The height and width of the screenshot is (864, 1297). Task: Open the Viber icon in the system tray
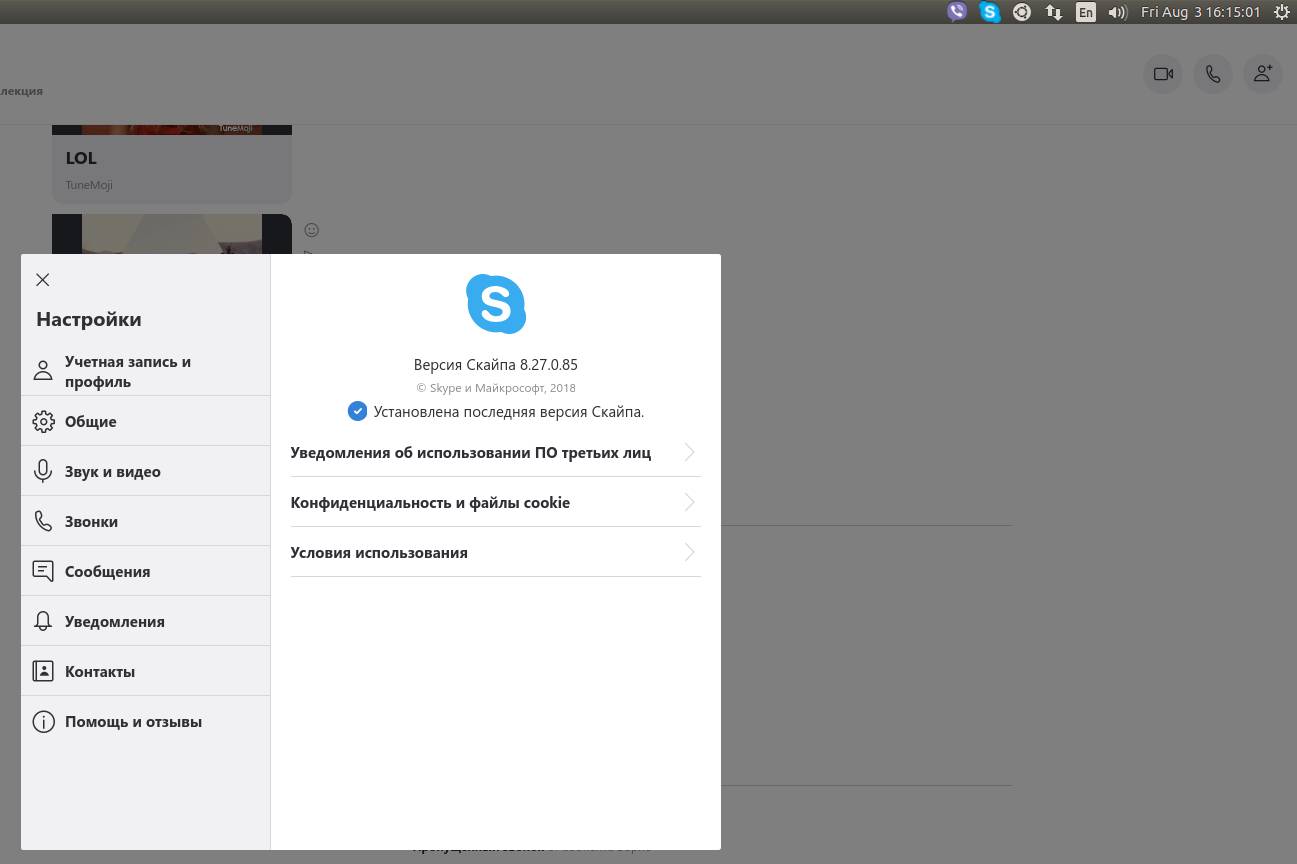(x=957, y=12)
